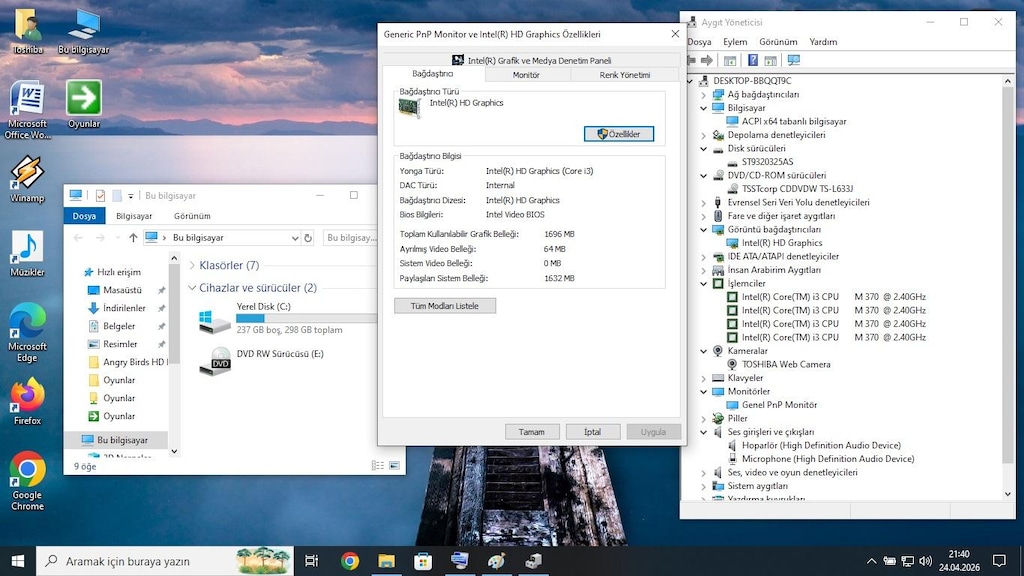Collapse Disk sürücüleri node
The height and width of the screenshot is (576, 1024).
pos(703,149)
